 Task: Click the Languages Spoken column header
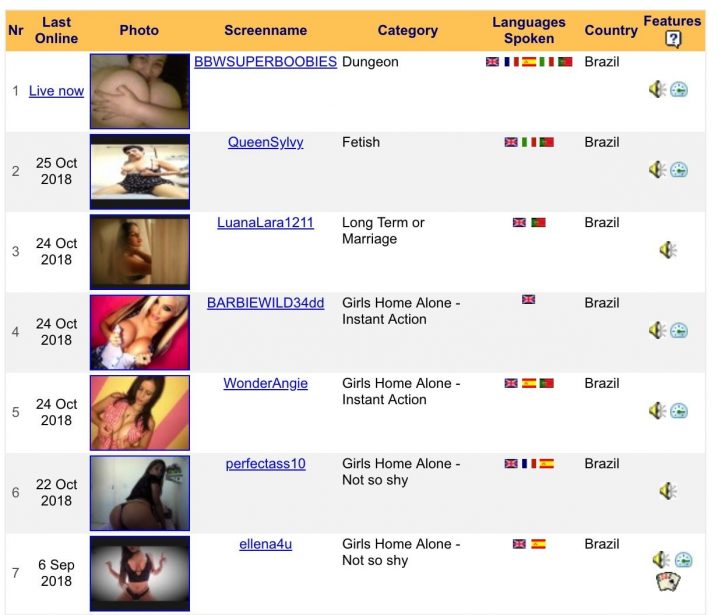click(529, 30)
